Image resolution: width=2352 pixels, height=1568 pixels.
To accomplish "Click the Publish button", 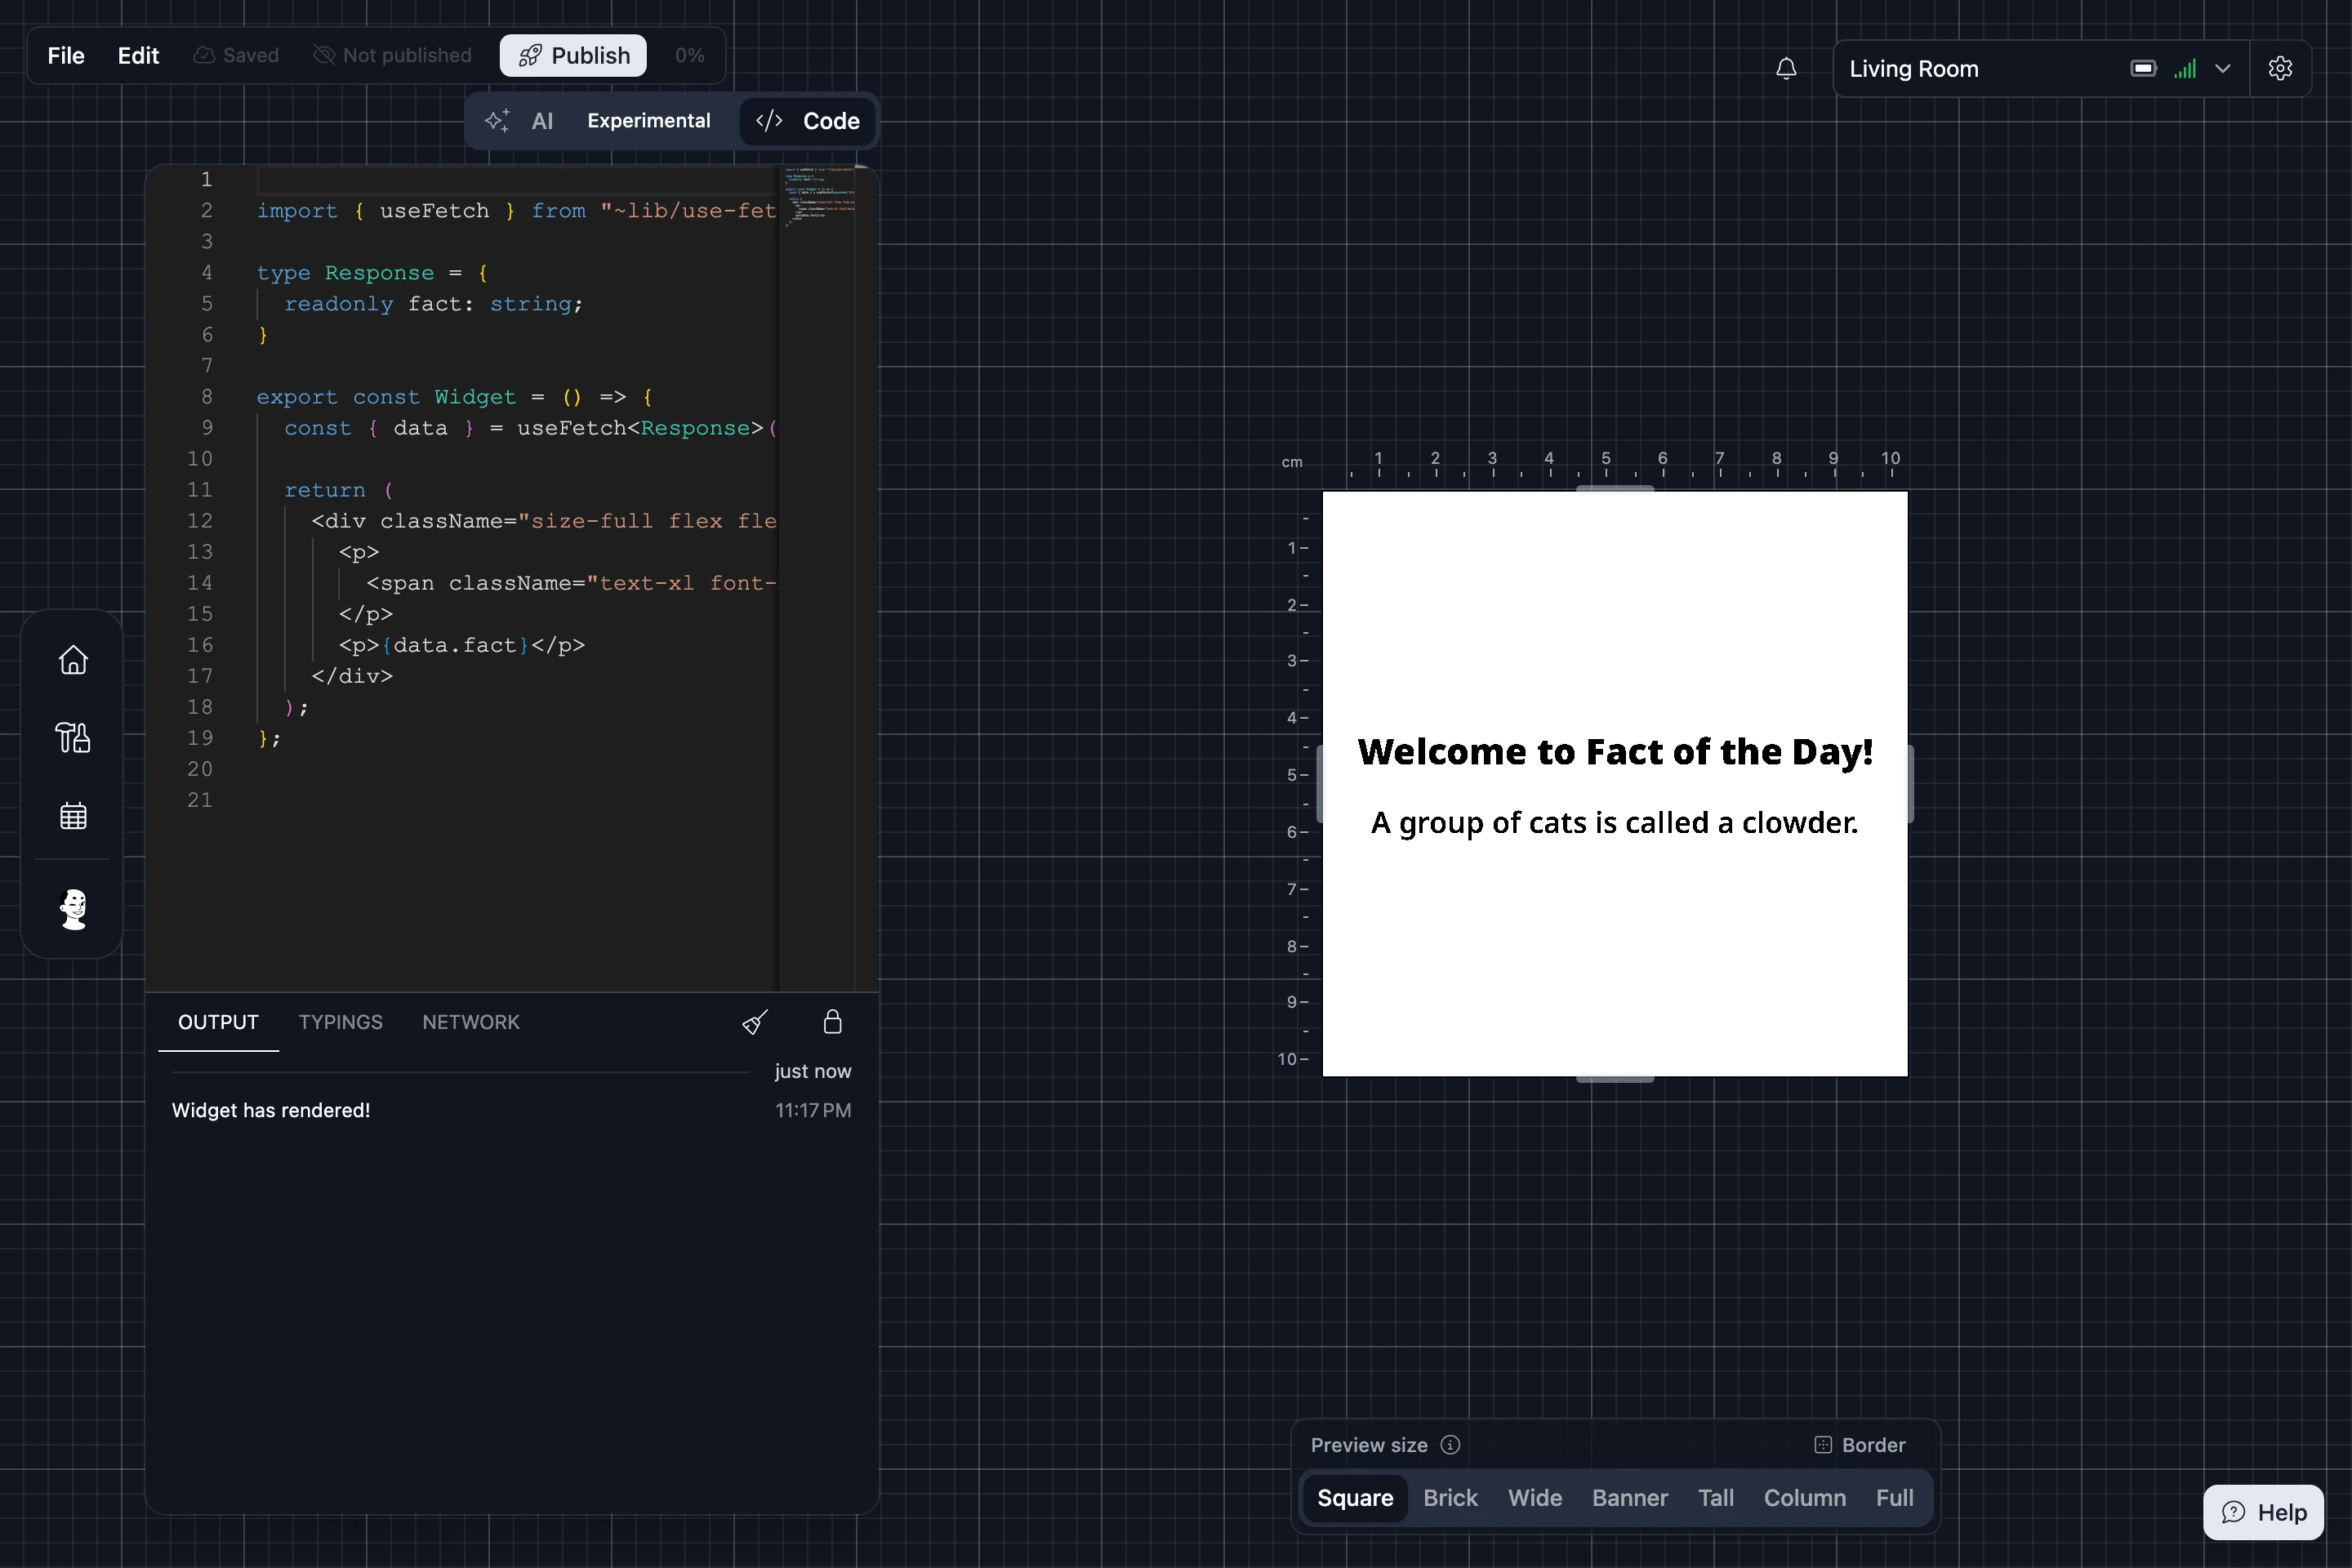I will [573, 55].
